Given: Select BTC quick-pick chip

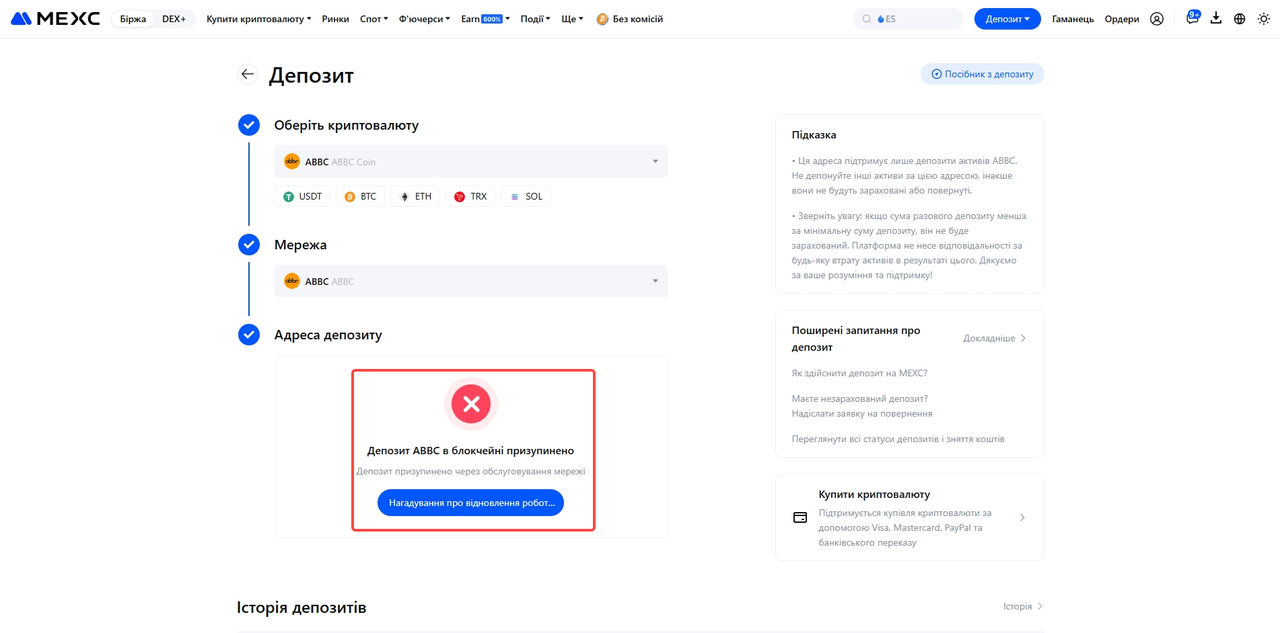Looking at the screenshot, I should [360, 197].
